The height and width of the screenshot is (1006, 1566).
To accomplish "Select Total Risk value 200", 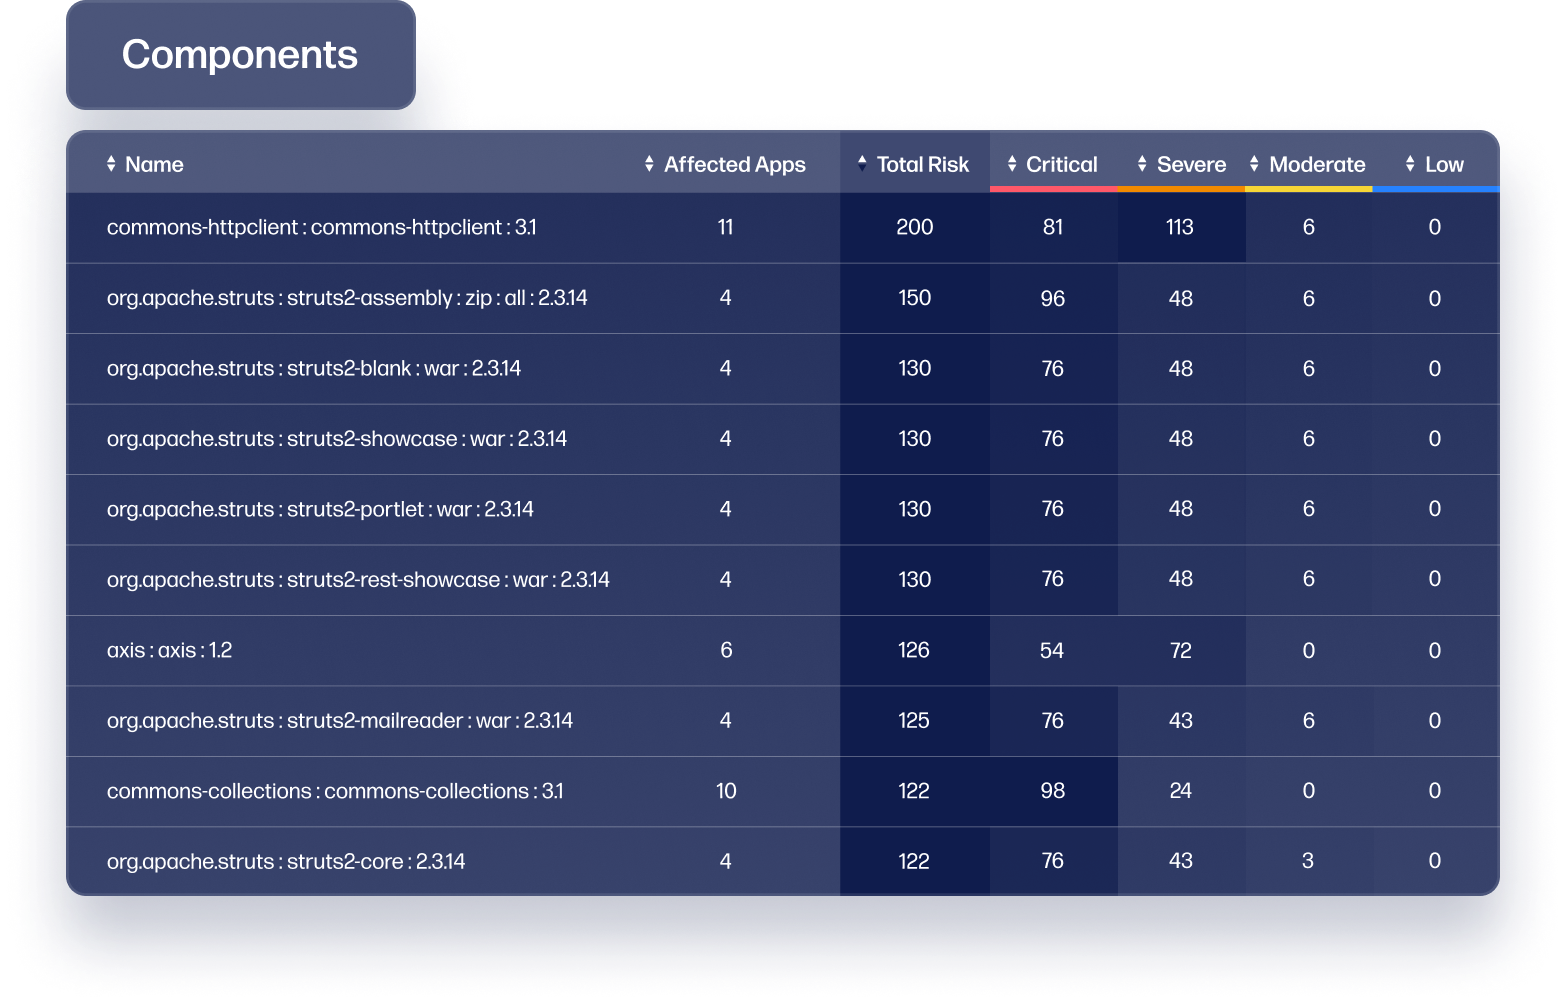I will pyautogui.click(x=914, y=227).
